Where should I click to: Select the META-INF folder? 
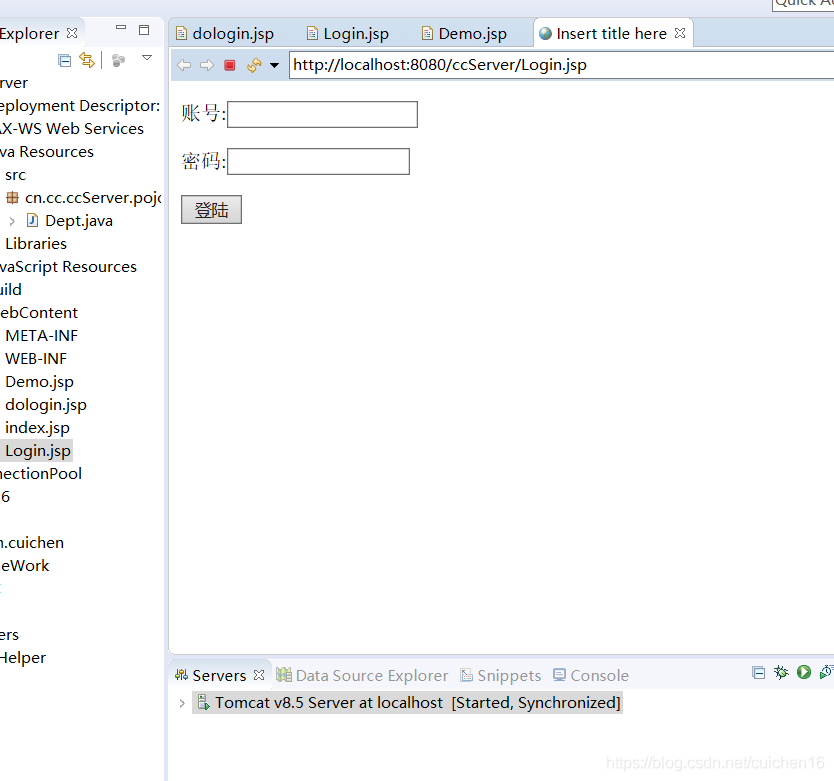tap(41, 336)
